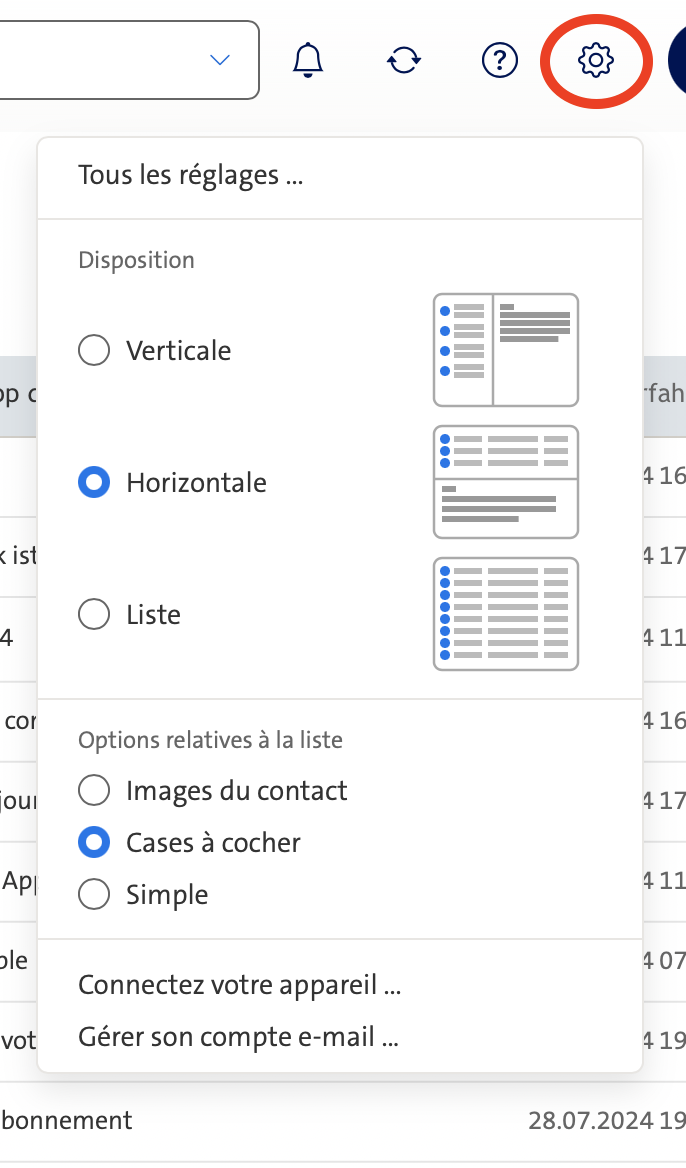Open the account avatar at top right
The height and width of the screenshot is (1168, 686).
[x=680, y=60]
